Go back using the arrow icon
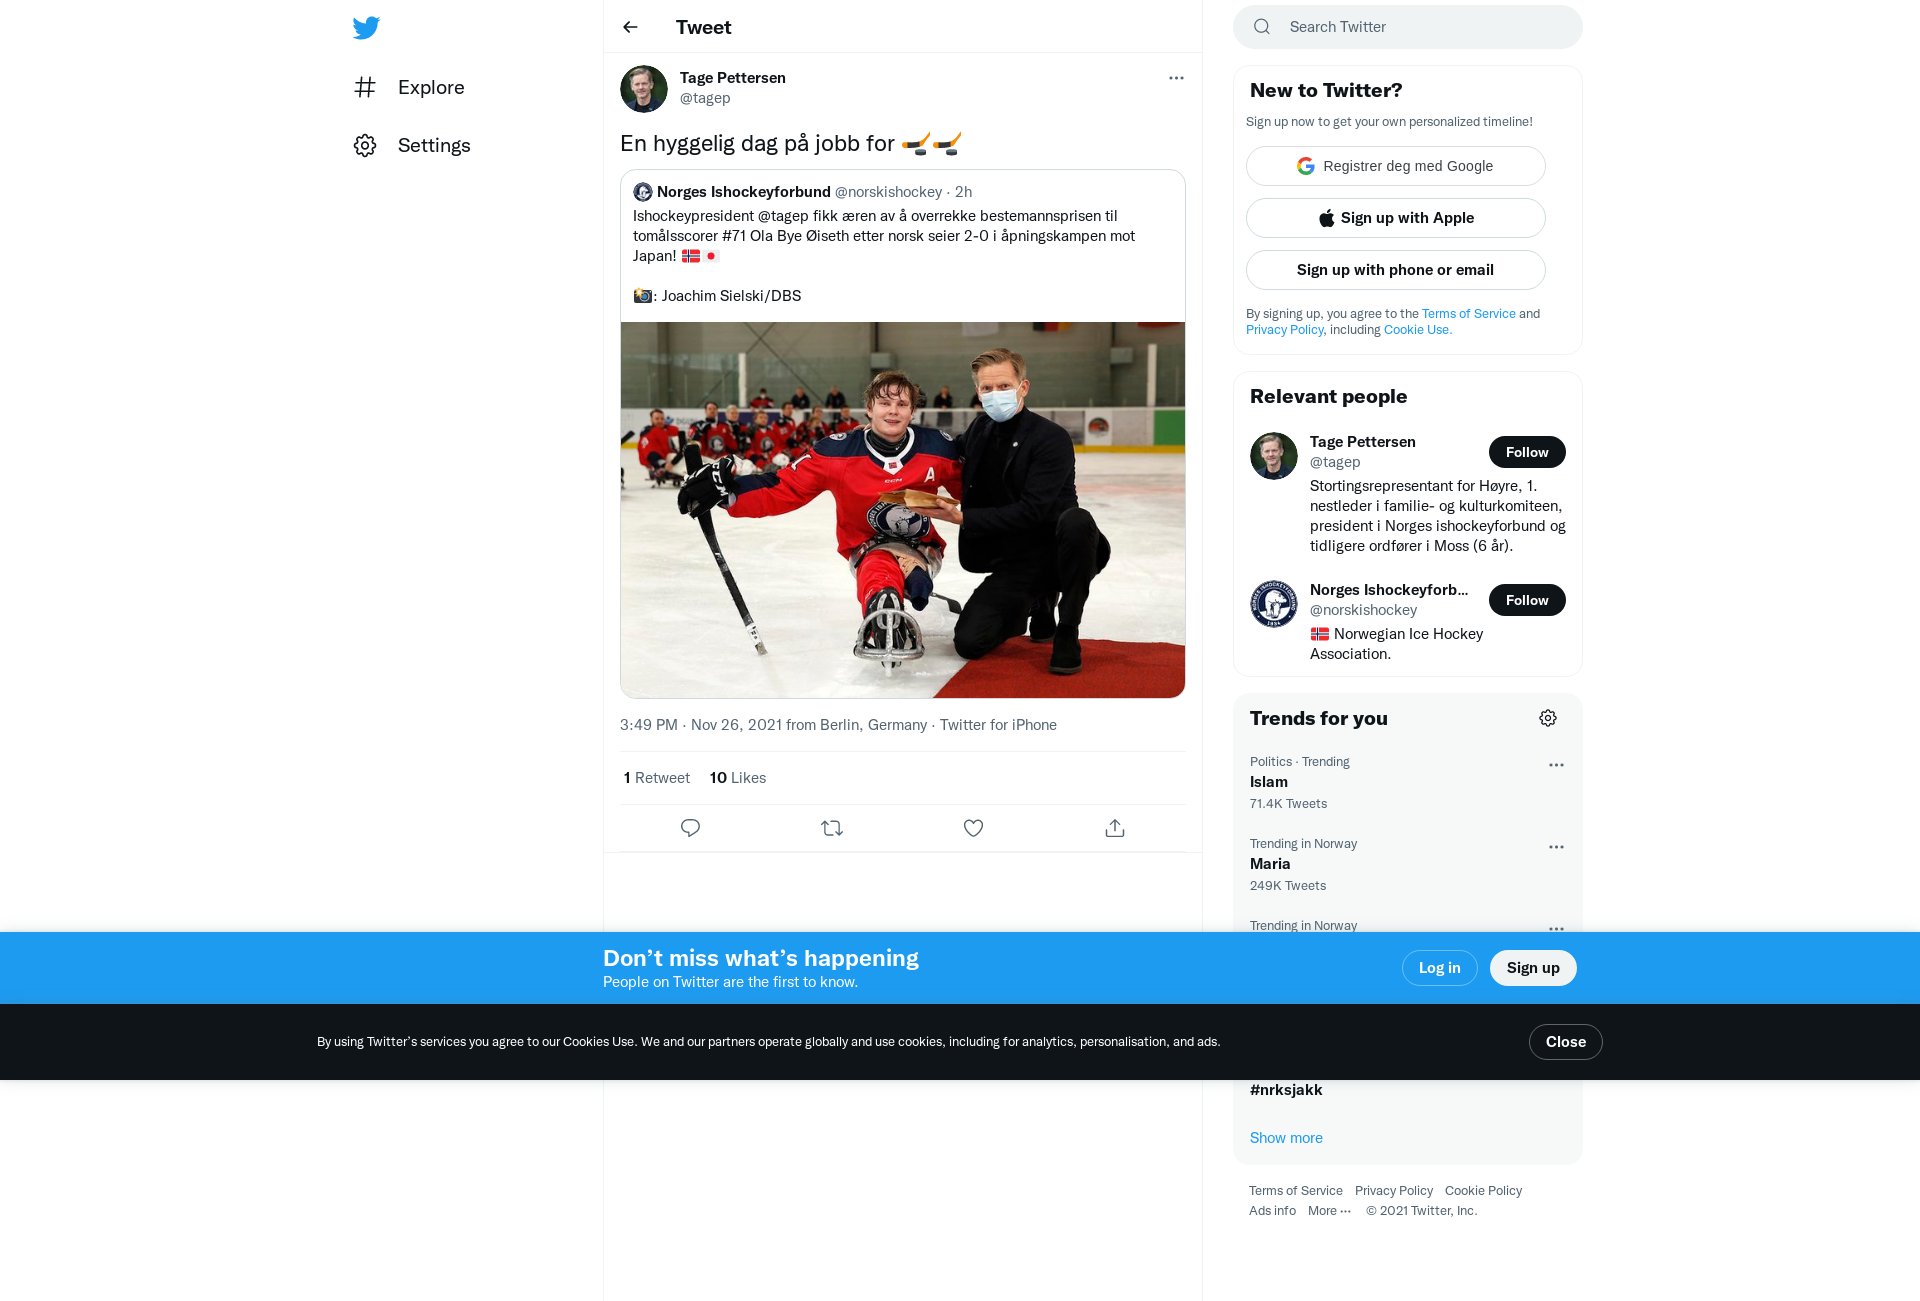The image size is (1920, 1301). click(630, 27)
